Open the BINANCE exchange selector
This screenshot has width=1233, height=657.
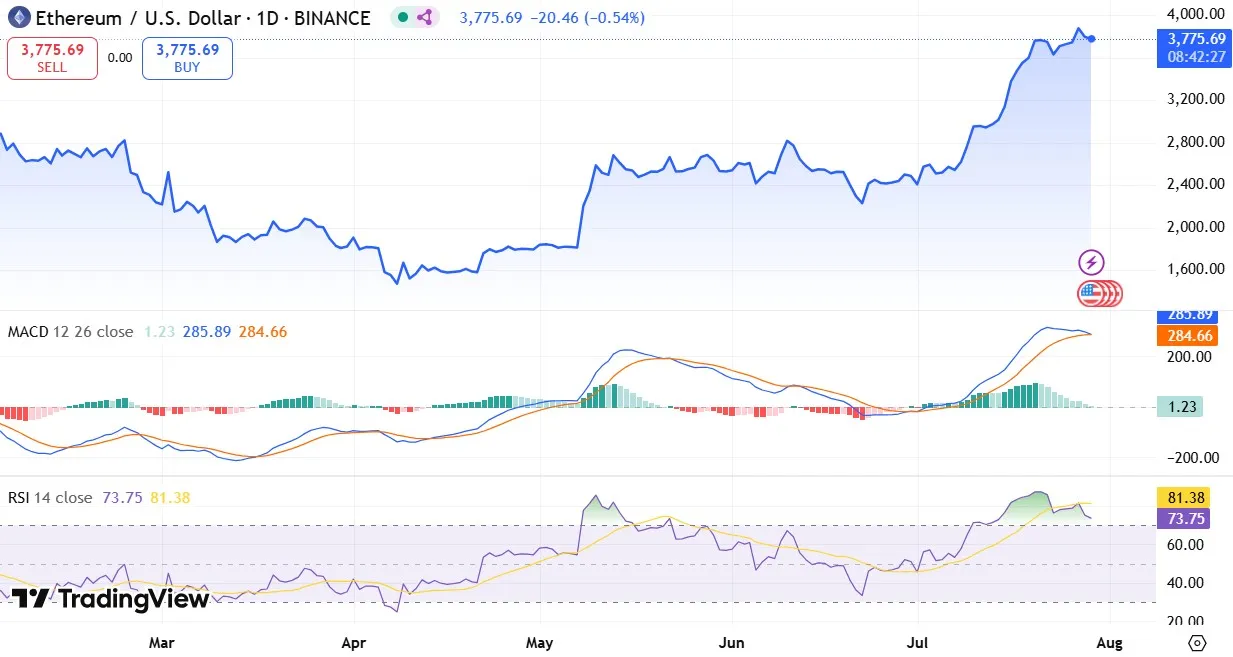[x=335, y=17]
